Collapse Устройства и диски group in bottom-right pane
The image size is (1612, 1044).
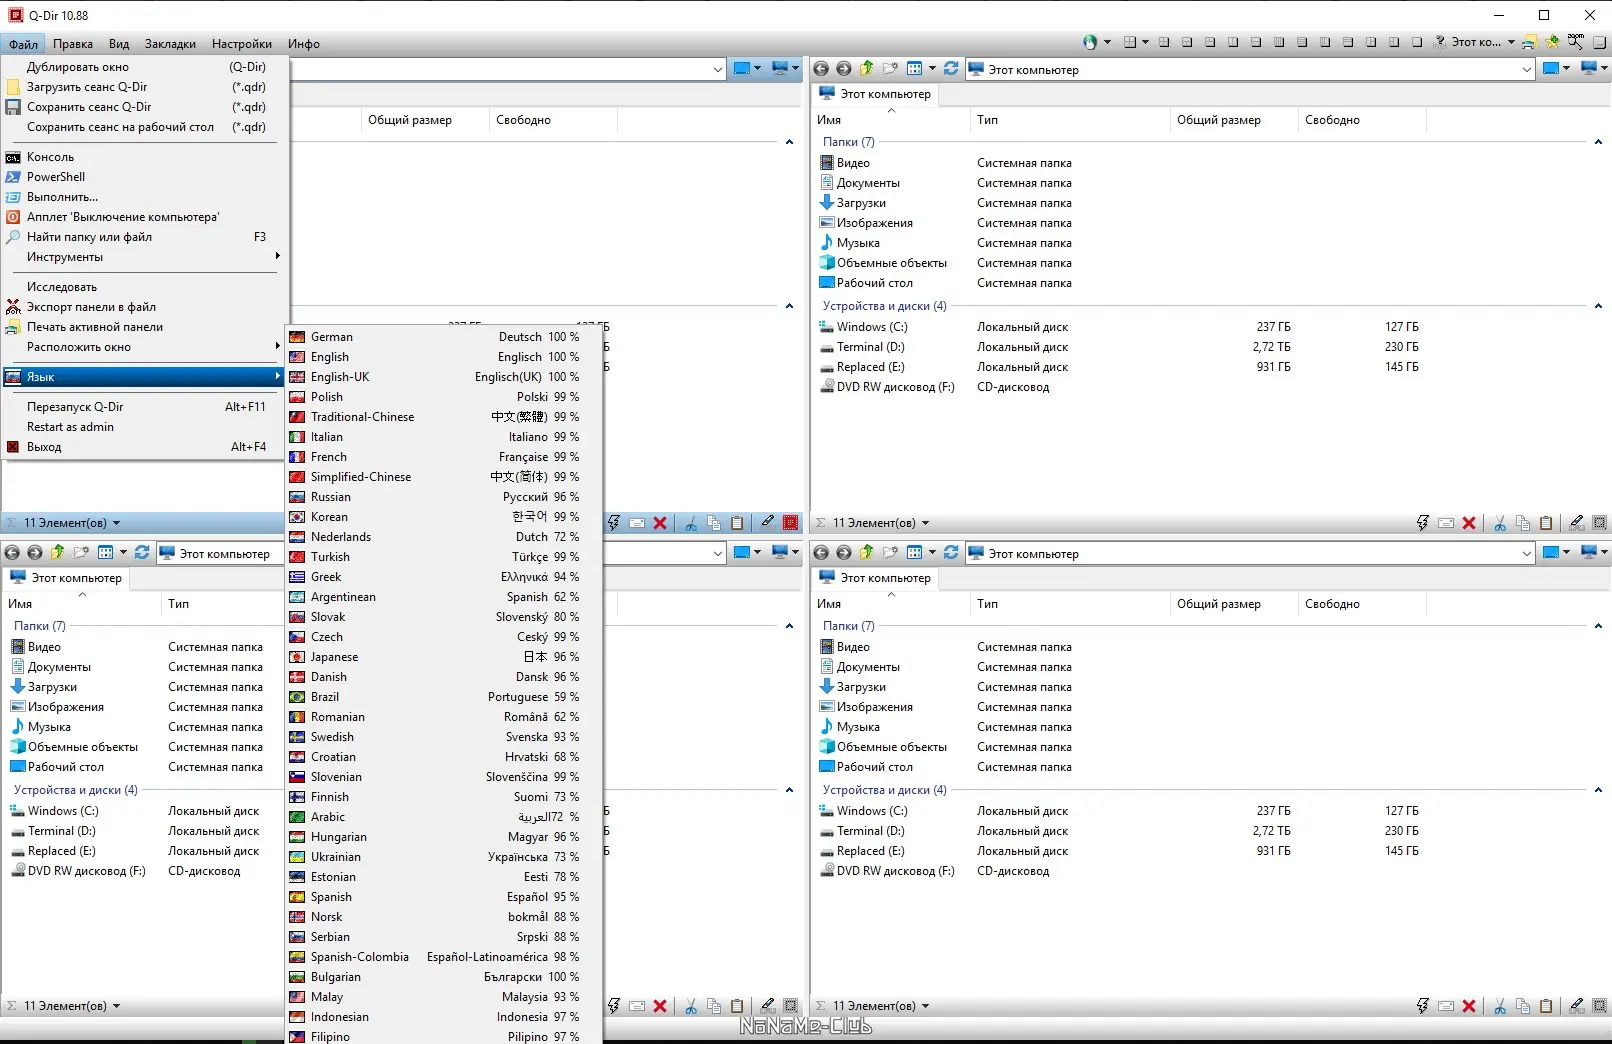(1598, 790)
